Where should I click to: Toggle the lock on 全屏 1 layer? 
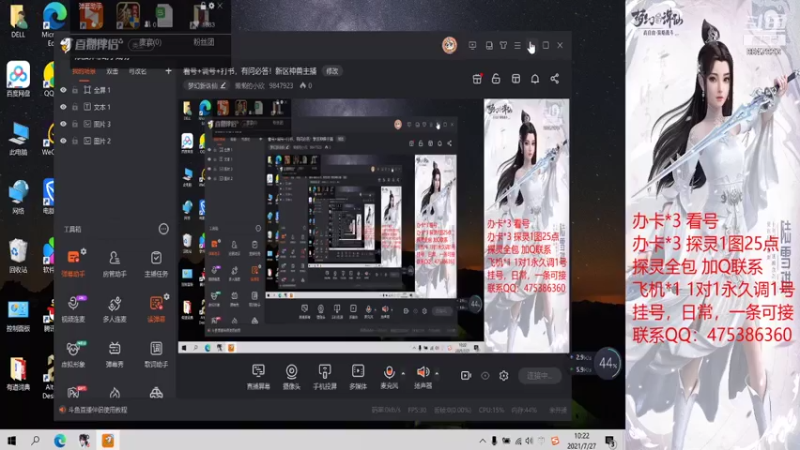coord(75,90)
